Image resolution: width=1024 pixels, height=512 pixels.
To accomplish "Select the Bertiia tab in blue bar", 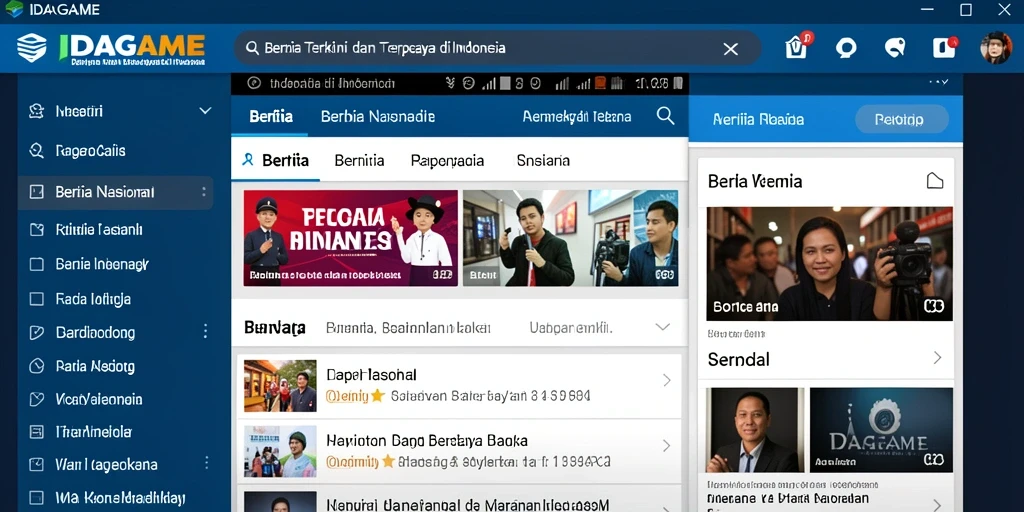I will point(271,117).
